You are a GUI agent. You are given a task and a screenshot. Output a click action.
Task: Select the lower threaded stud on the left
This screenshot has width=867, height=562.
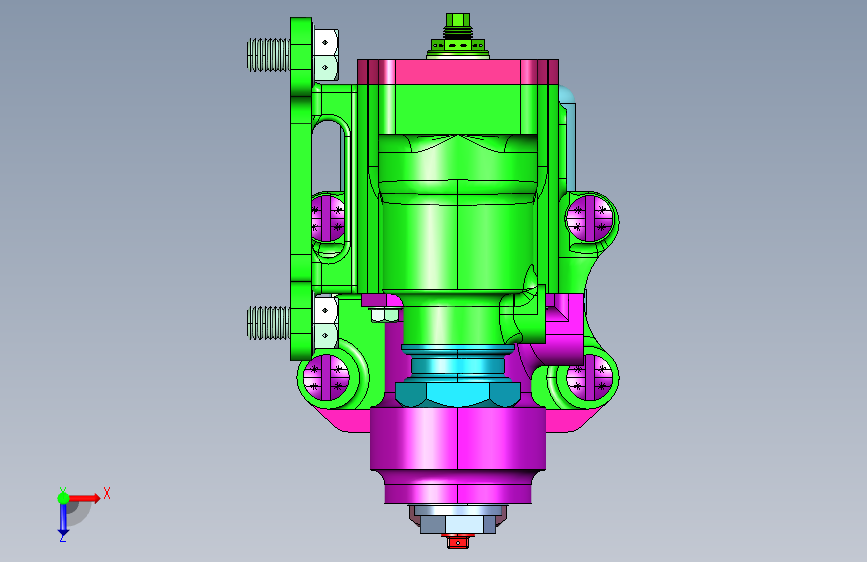click(268, 322)
